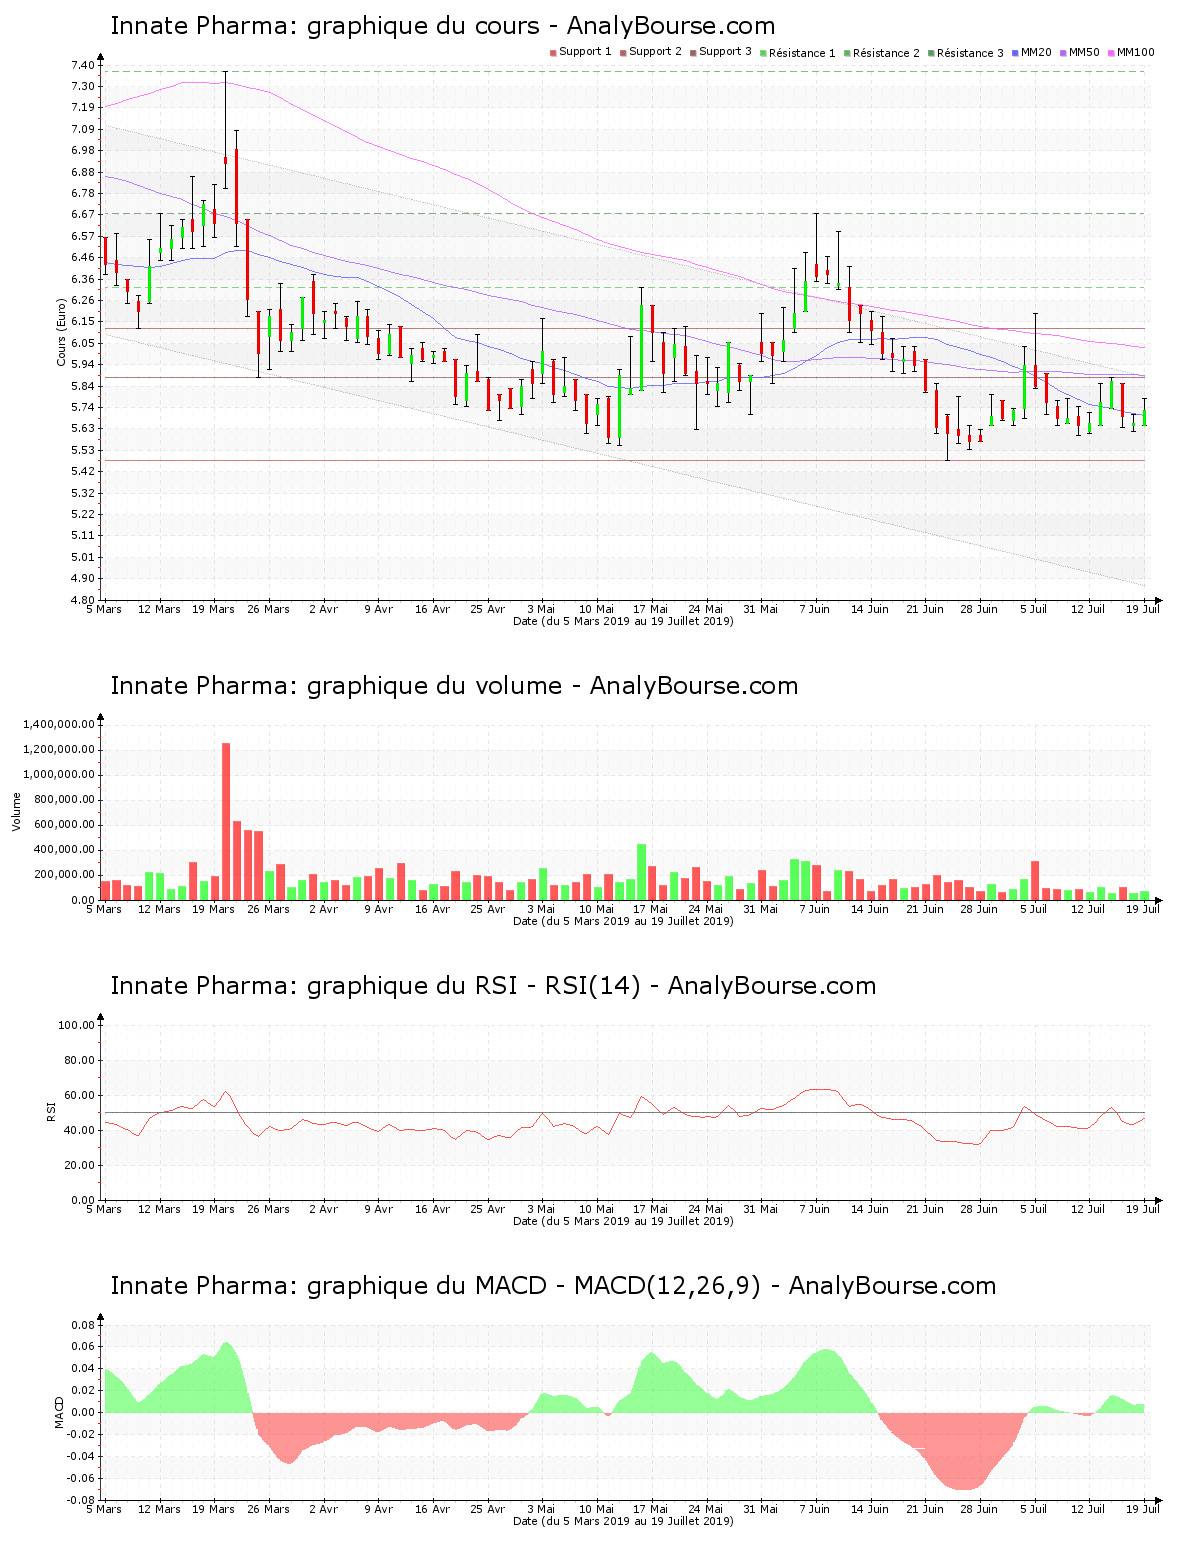Image resolution: width=1200 pixels, height=1550 pixels.
Task: Click the 'Cours (Euro)' y-axis label
Action: pyautogui.click(x=62, y=333)
